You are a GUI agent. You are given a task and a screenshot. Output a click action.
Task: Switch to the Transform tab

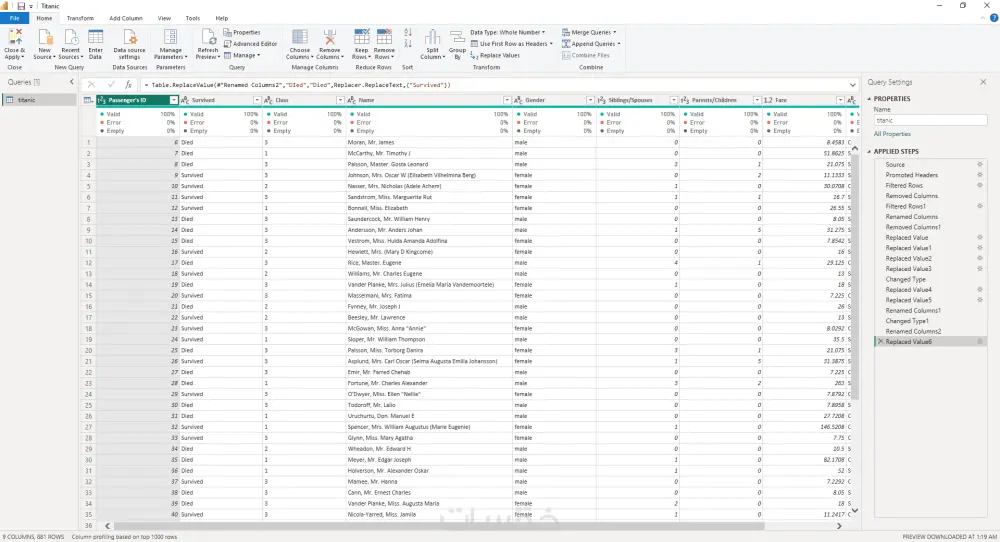80,18
